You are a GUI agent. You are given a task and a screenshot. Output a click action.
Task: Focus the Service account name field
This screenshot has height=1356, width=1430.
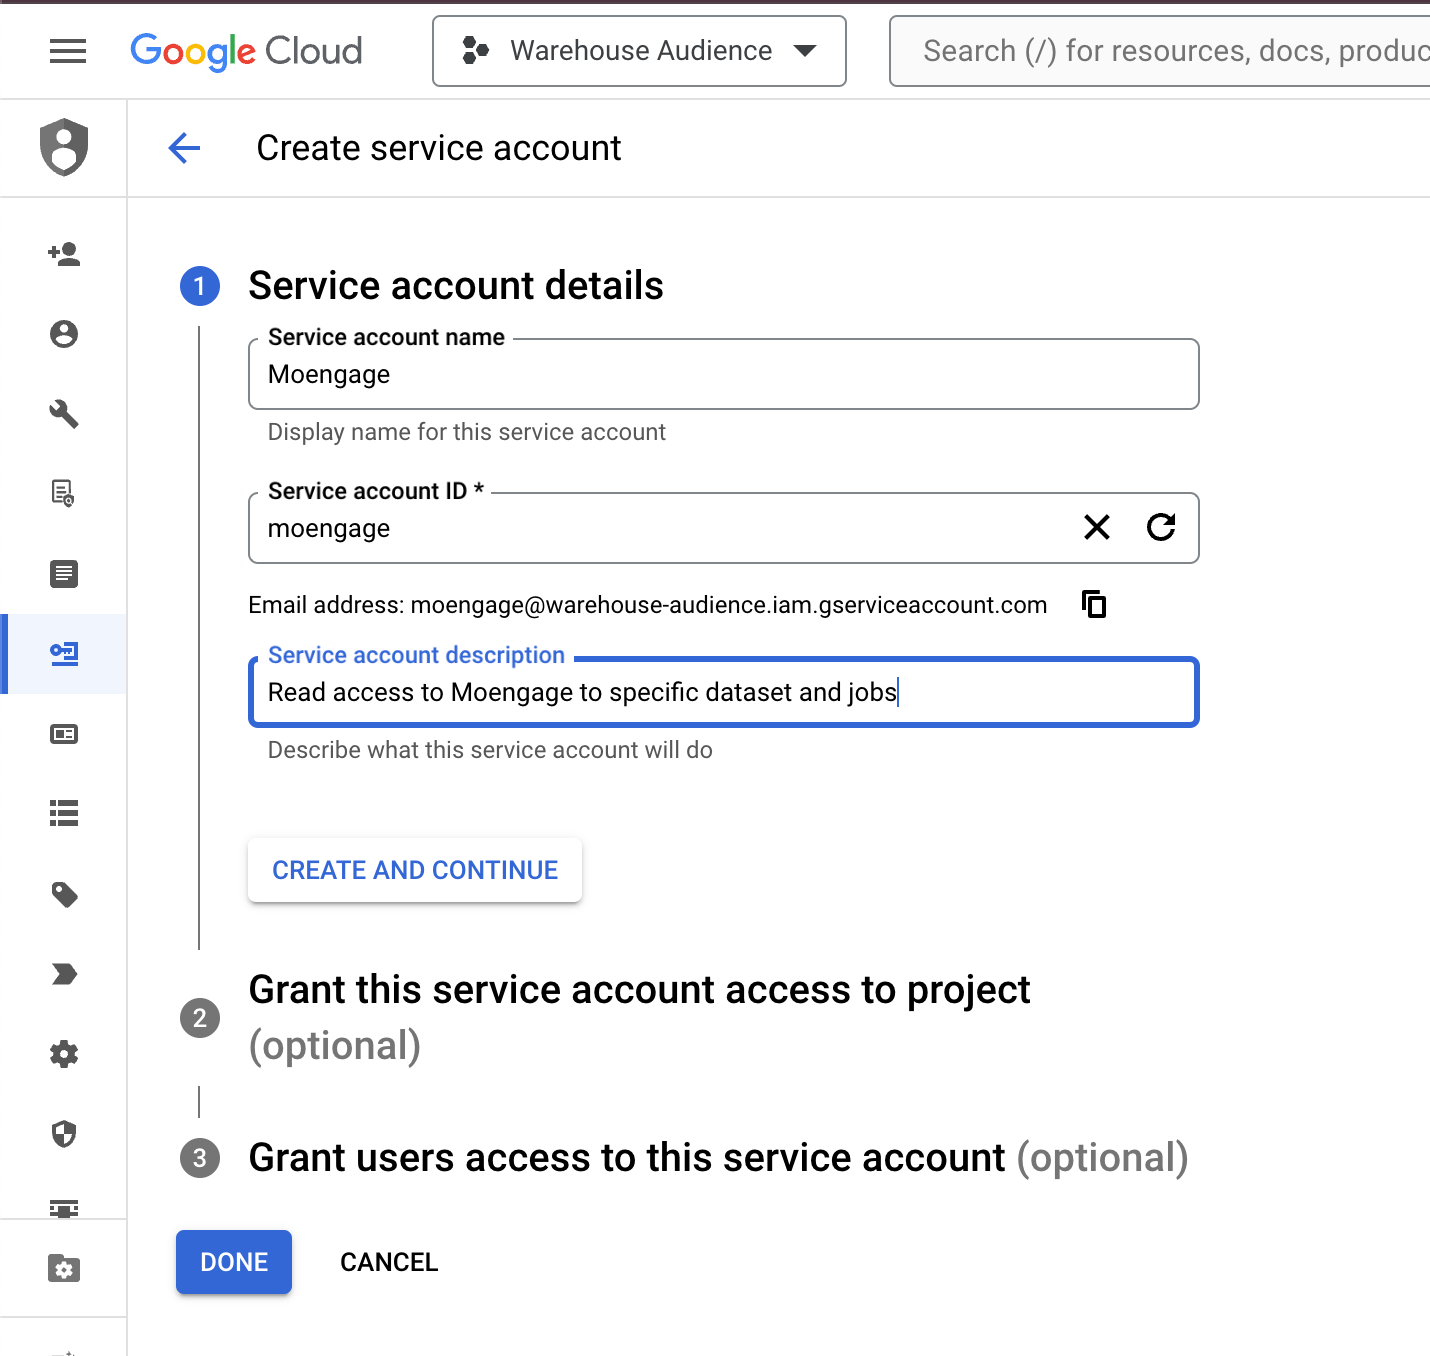click(723, 375)
